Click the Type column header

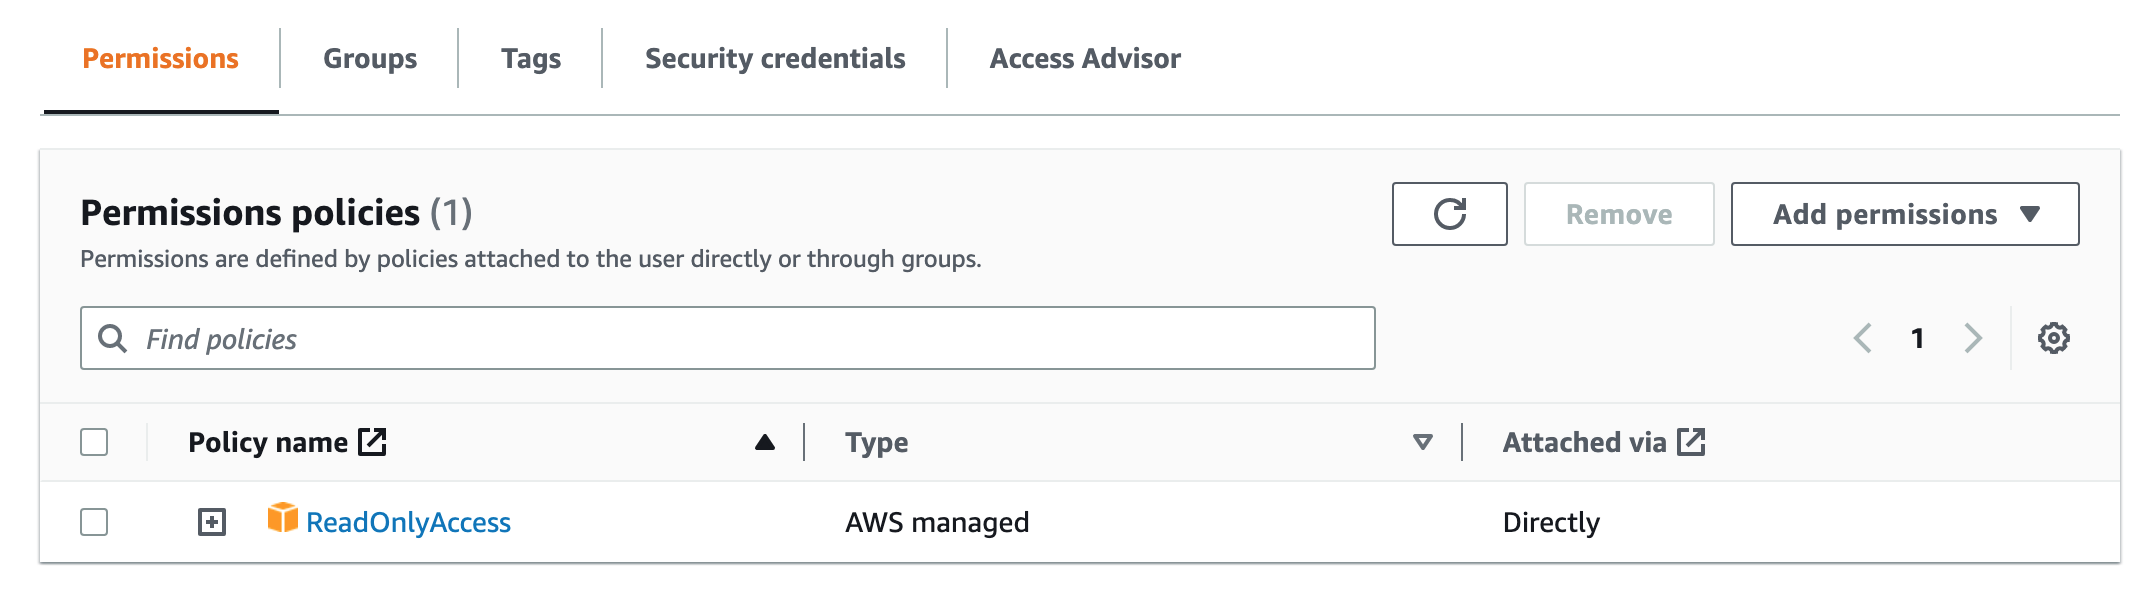(877, 442)
